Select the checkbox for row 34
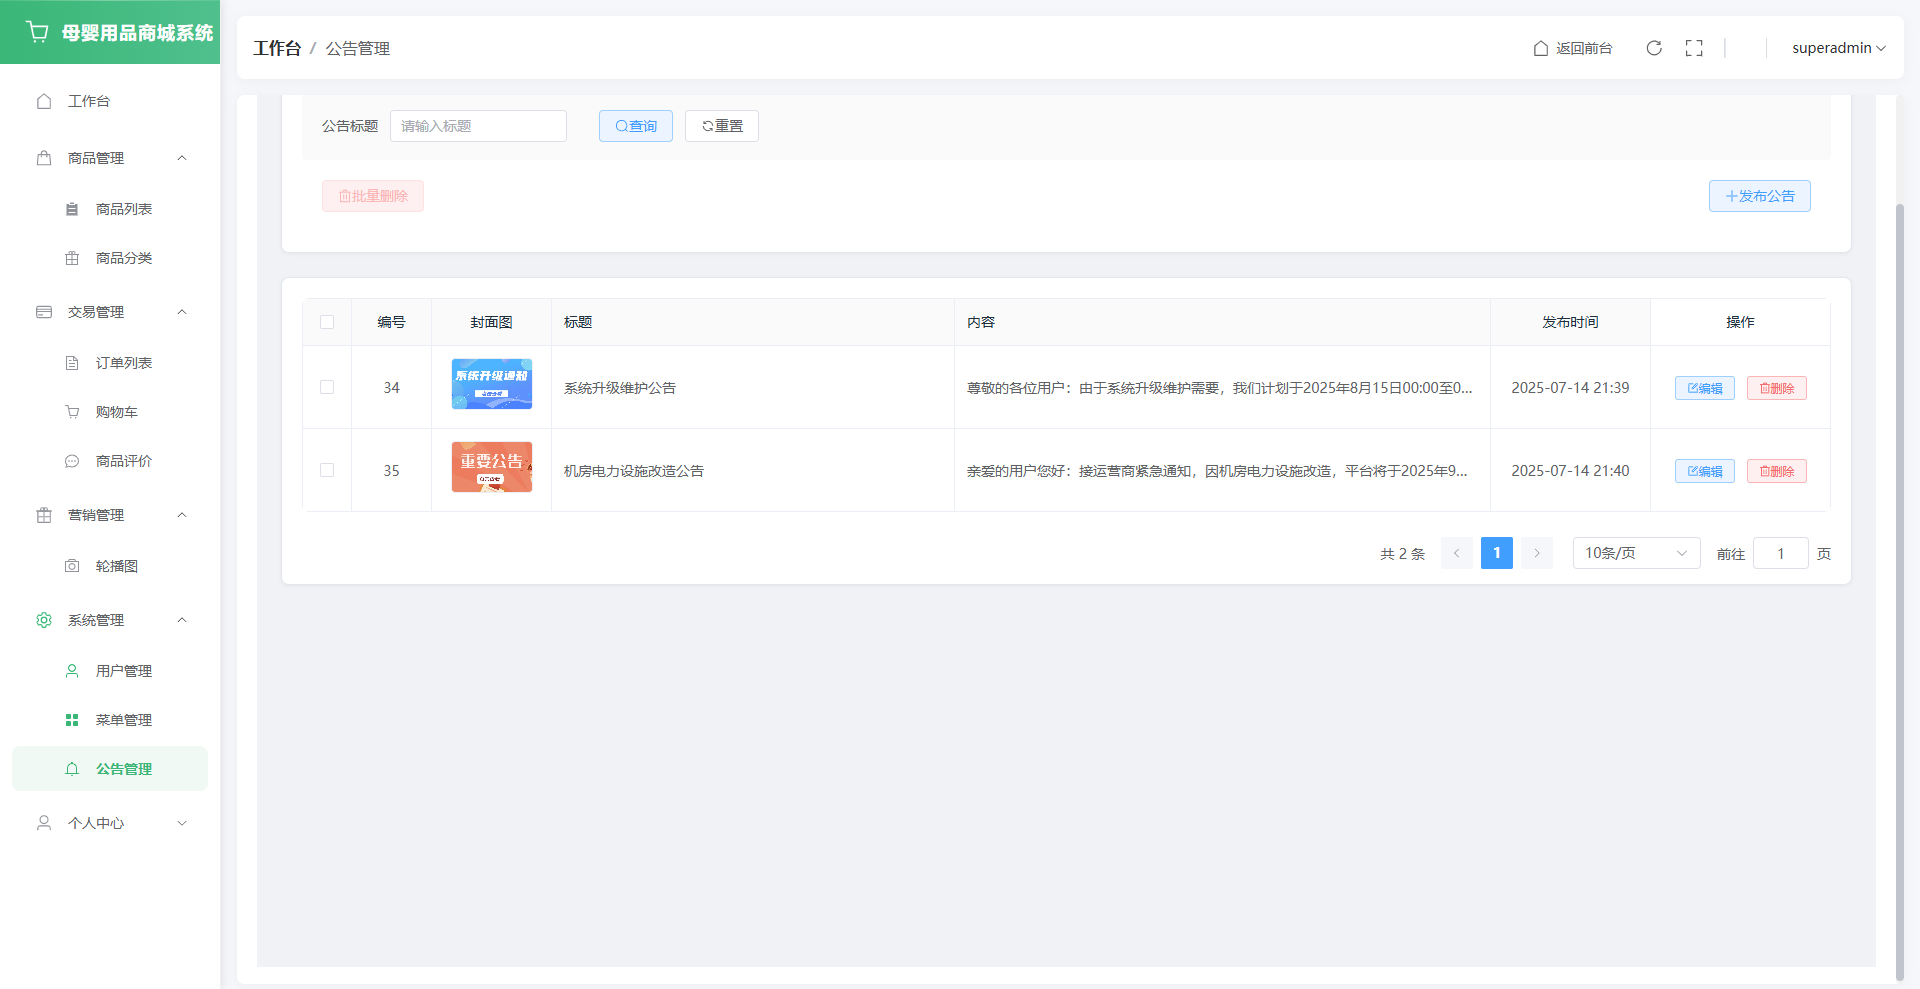This screenshot has height=989, width=1920. pyautogui.click(x=327, y=387)
